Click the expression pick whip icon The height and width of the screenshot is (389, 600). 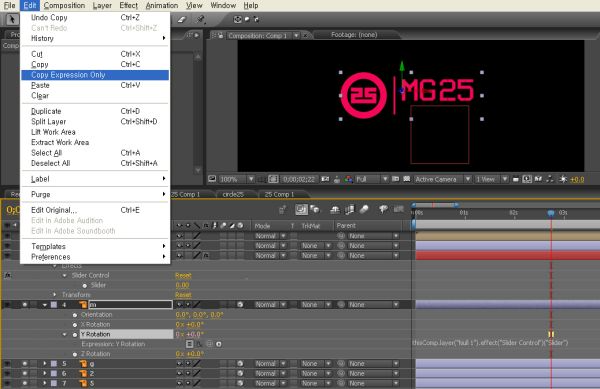(209, 344)
